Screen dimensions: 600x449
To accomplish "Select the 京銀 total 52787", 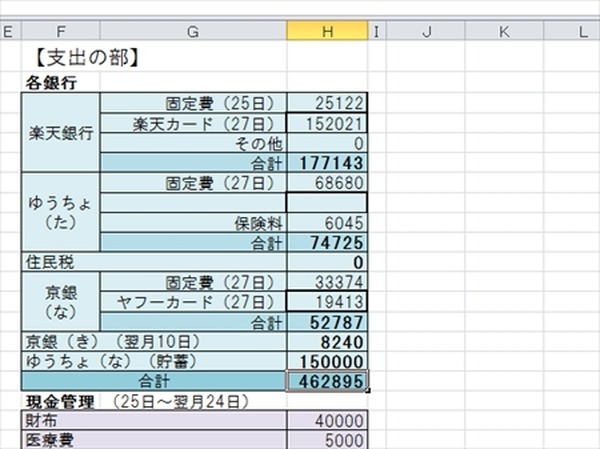I will [327, 322].
